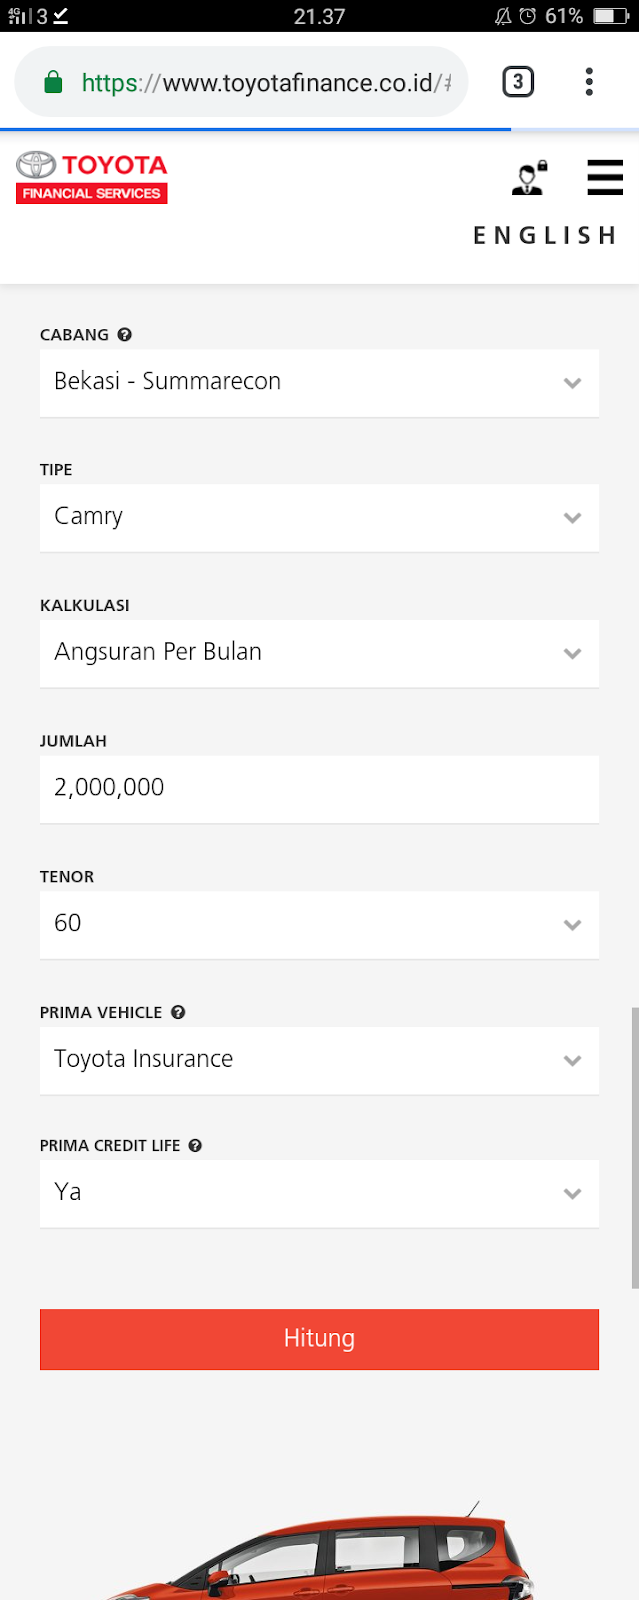Tap the orange Toyota car image
Image resolution: width=639 pixels, height=1600 pixels.
[320, 1553]
